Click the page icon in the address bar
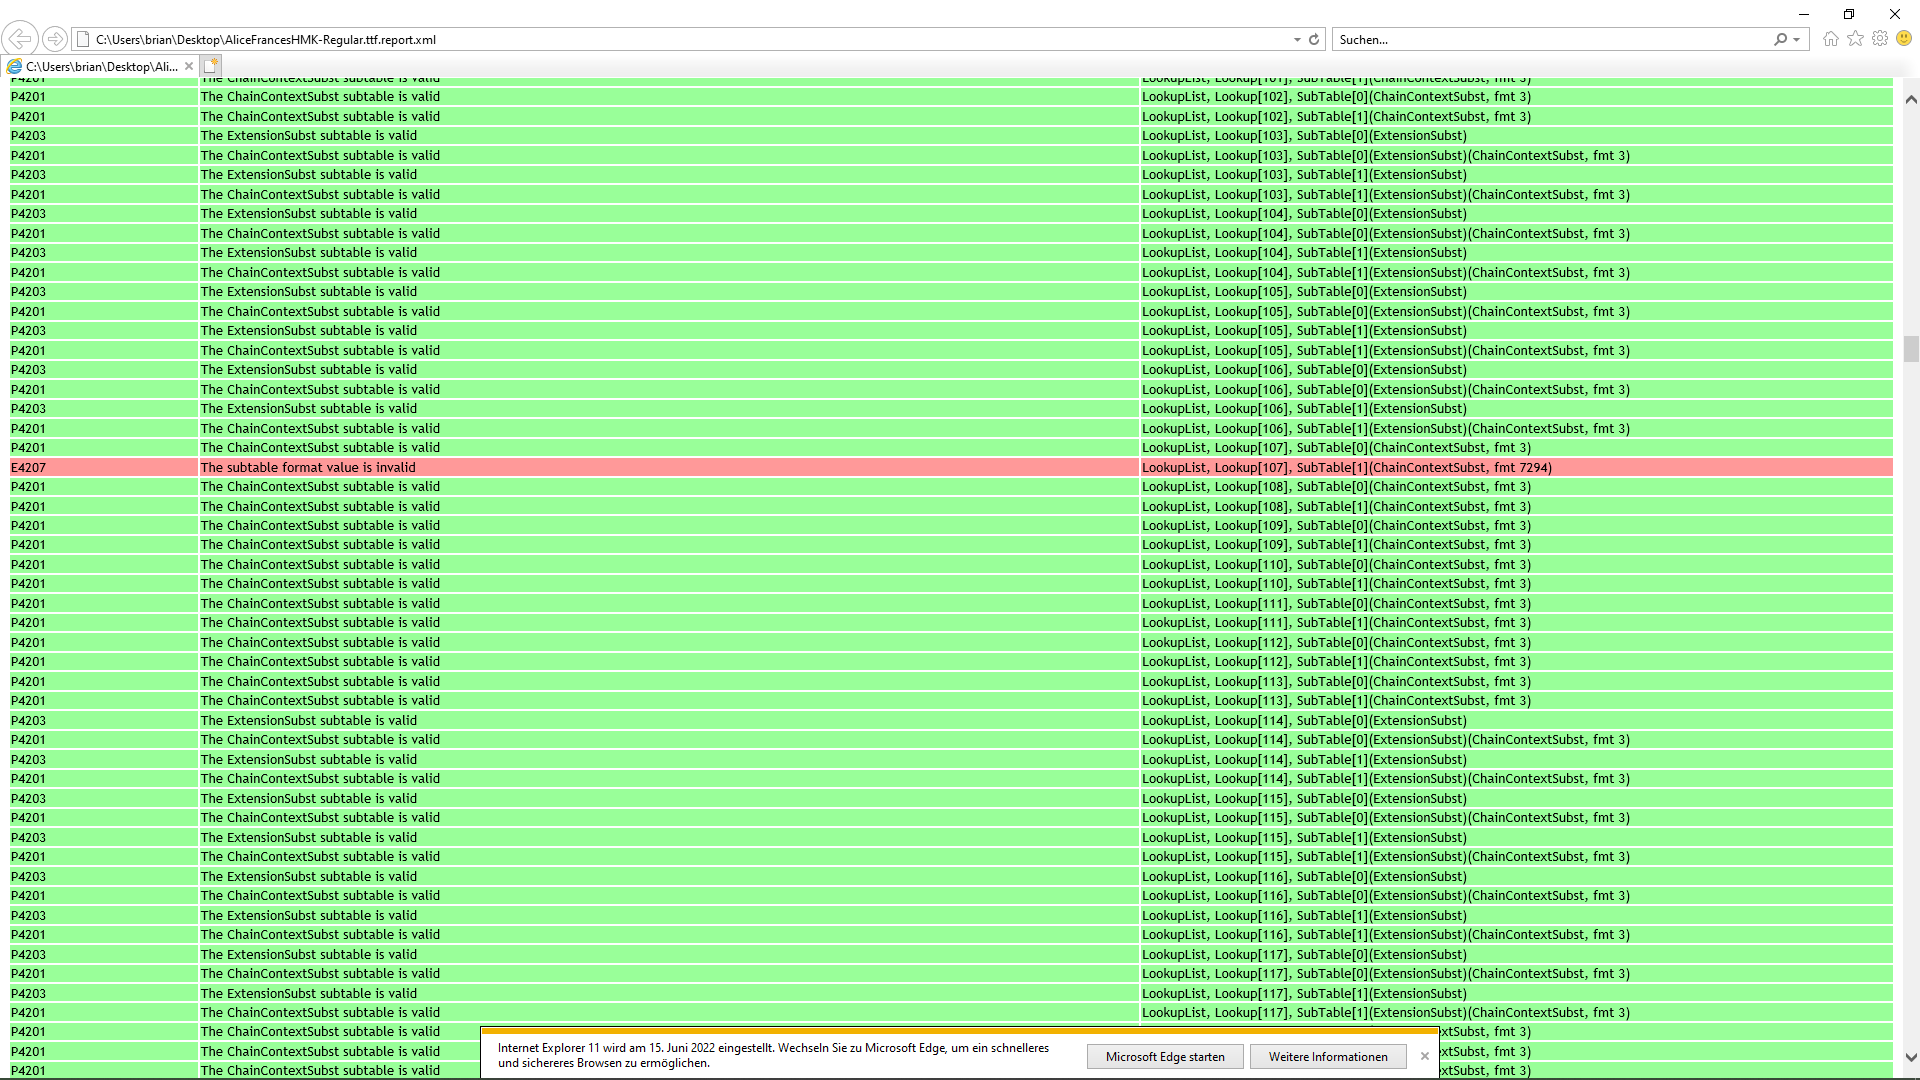This screenshot has width=1920, height=1080. coord(84,39)
